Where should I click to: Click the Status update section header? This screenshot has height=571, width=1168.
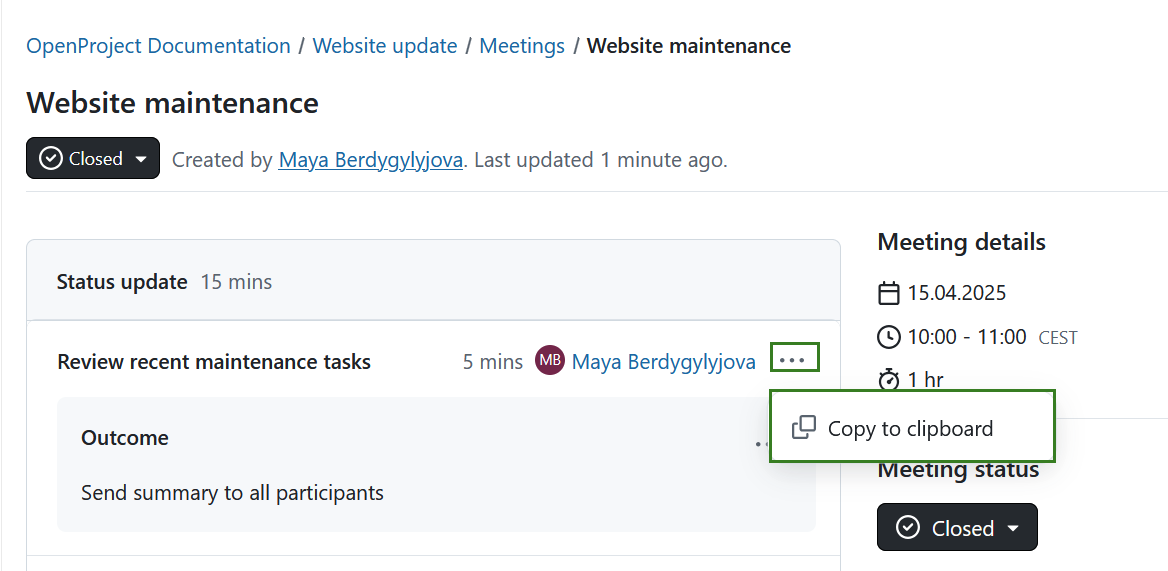(x=122, y=282)
